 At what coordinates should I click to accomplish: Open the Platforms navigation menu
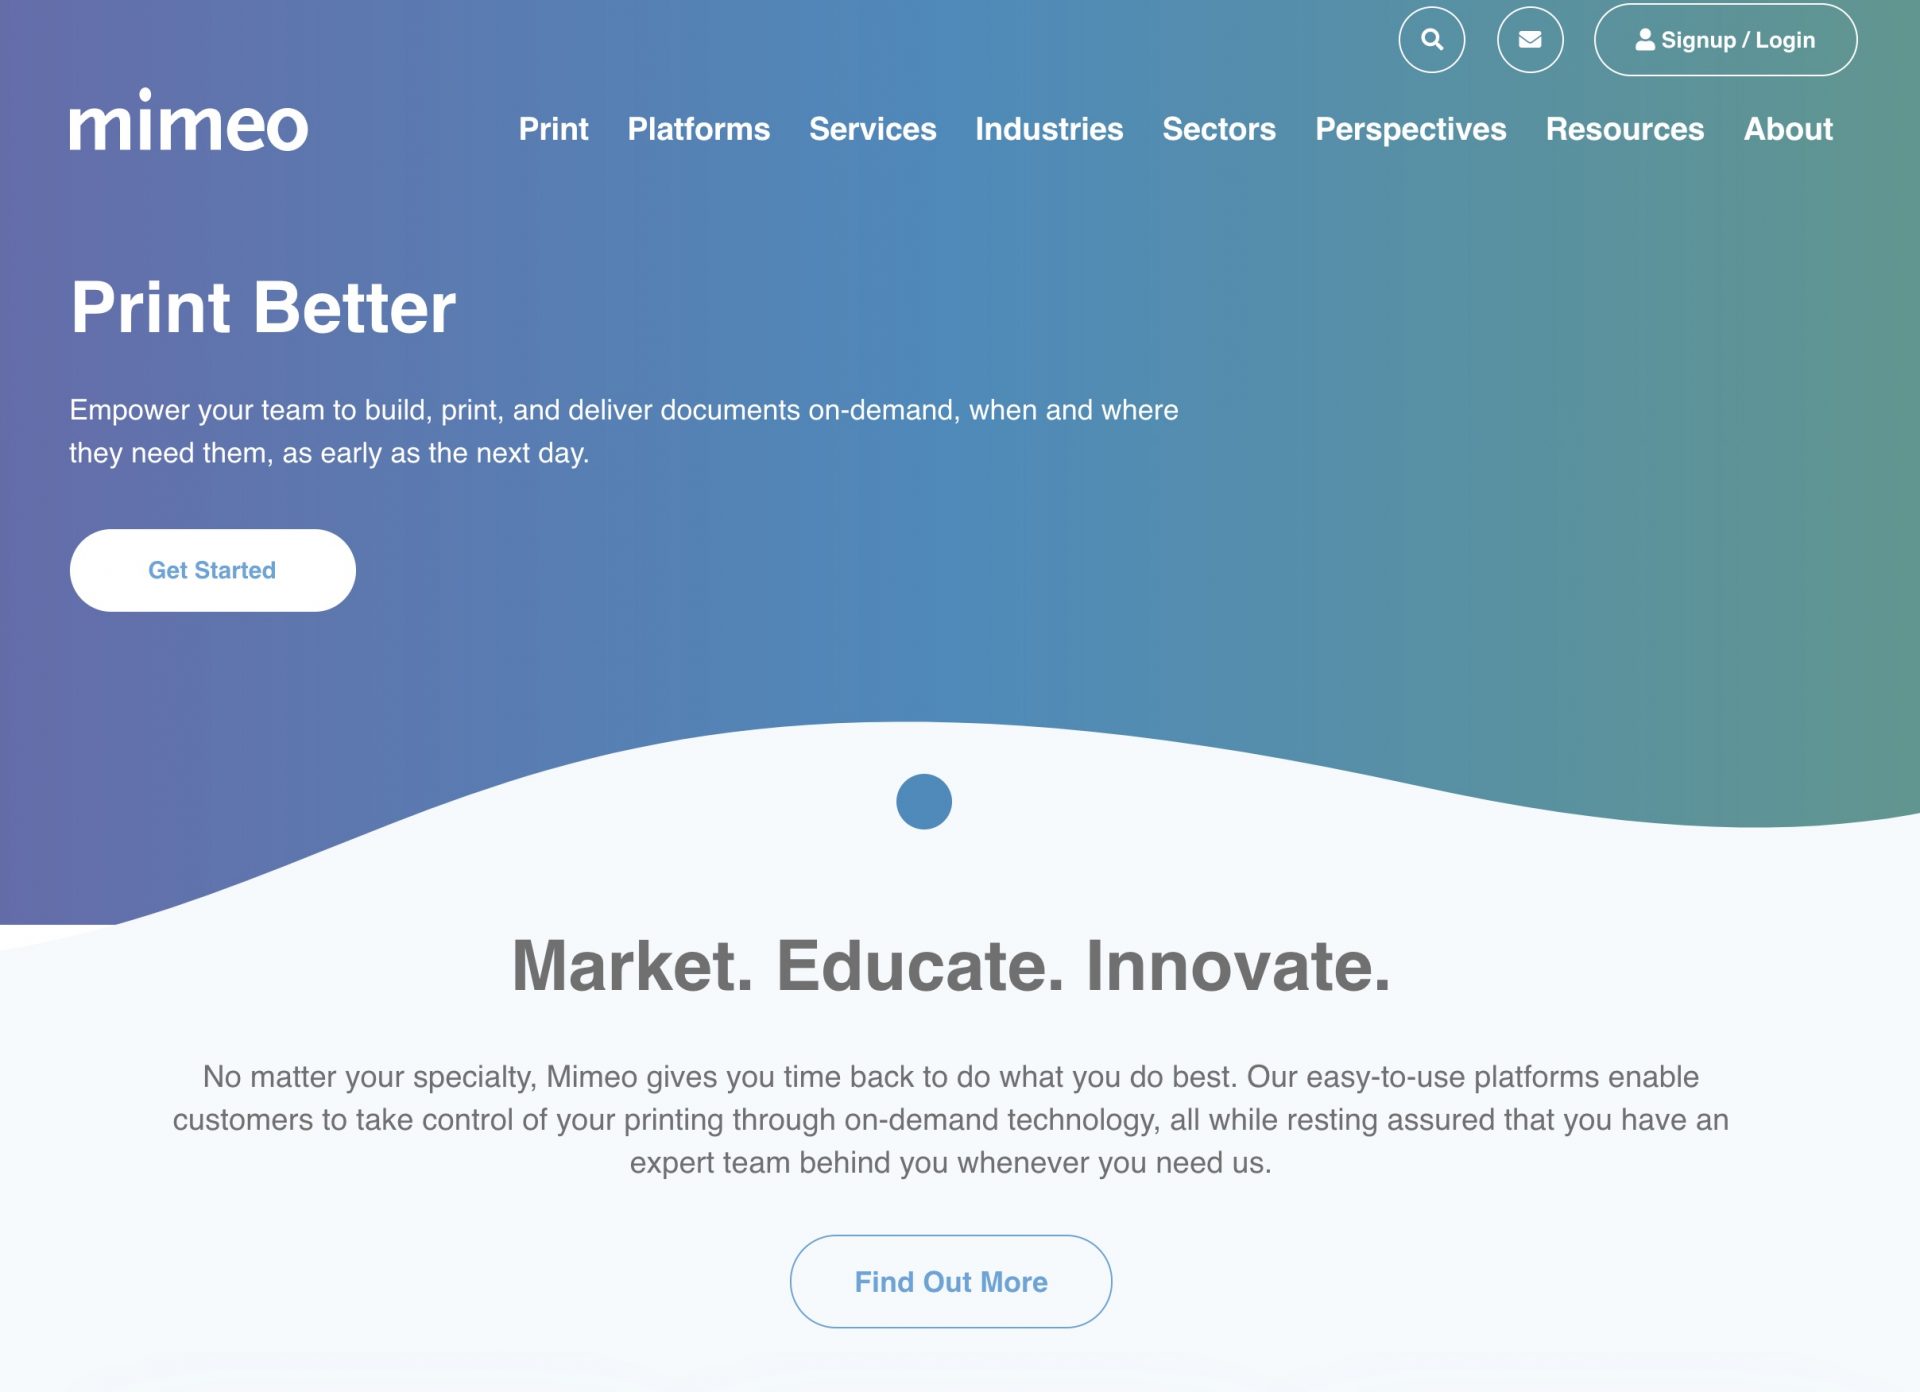698,128
